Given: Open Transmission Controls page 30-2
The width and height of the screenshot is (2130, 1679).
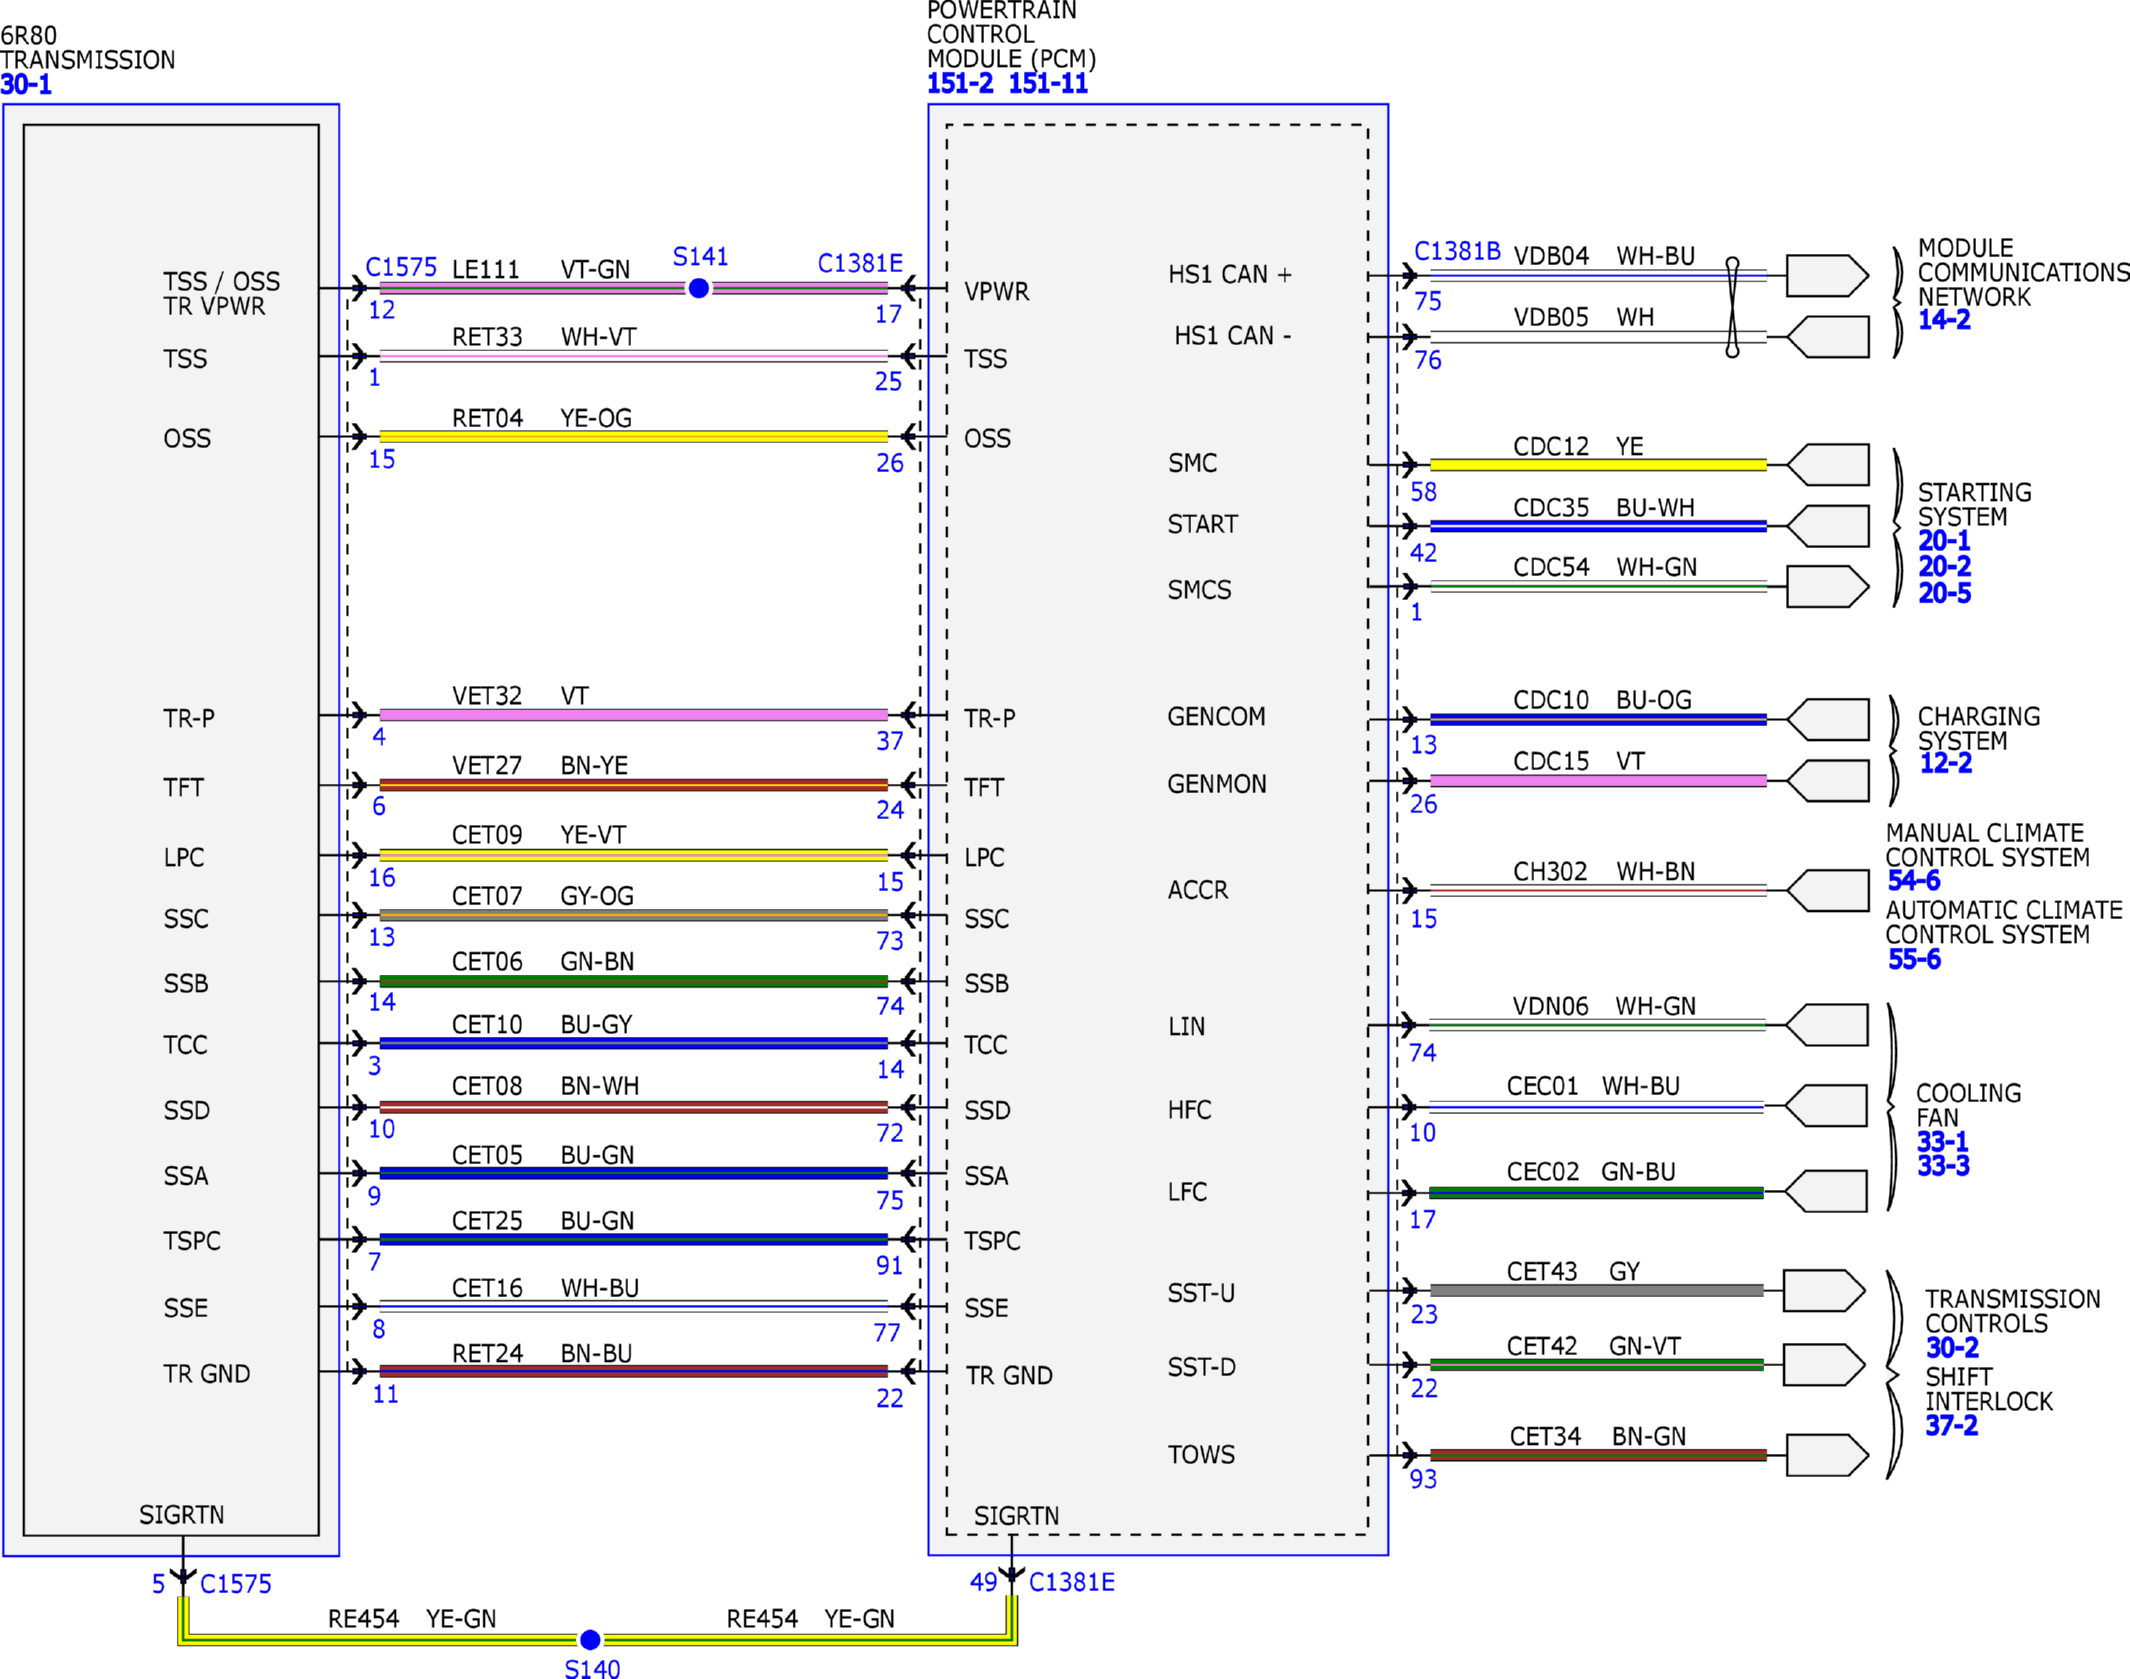Looking at the screenshot, I should [1952, 1348].
